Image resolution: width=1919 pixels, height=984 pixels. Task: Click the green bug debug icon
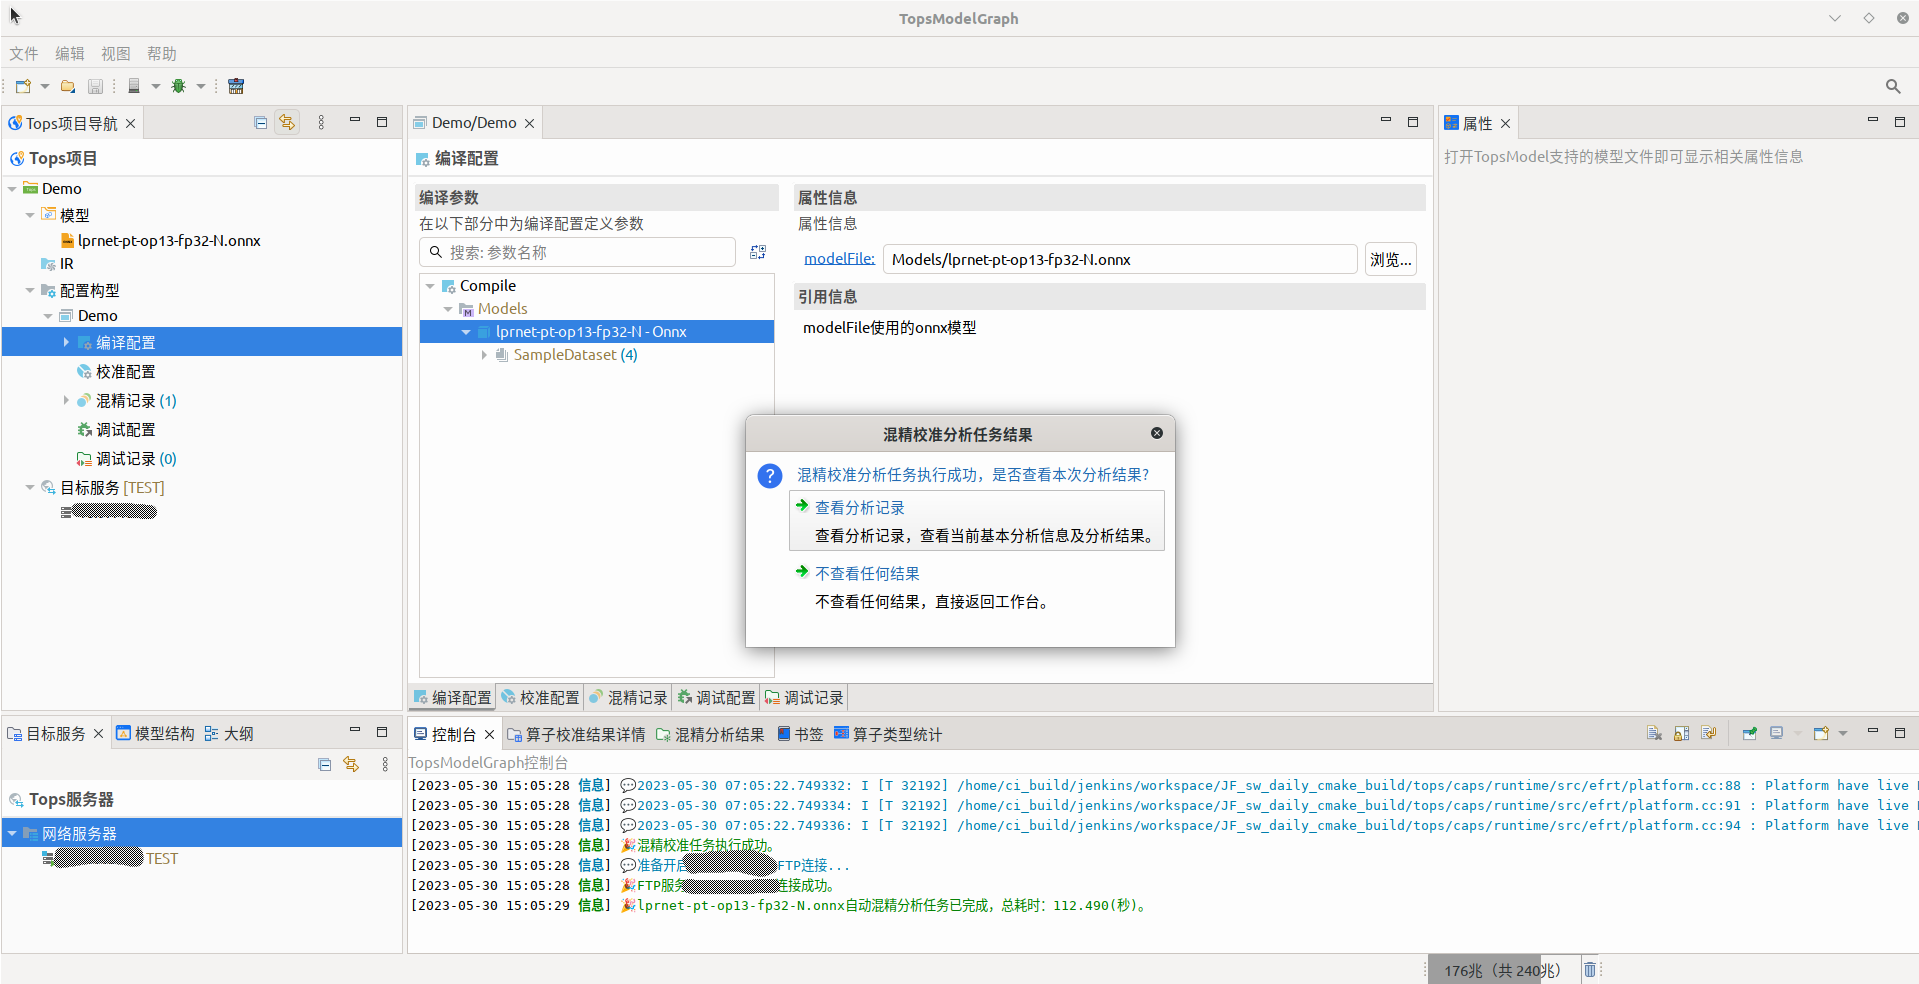click(179, 86)
